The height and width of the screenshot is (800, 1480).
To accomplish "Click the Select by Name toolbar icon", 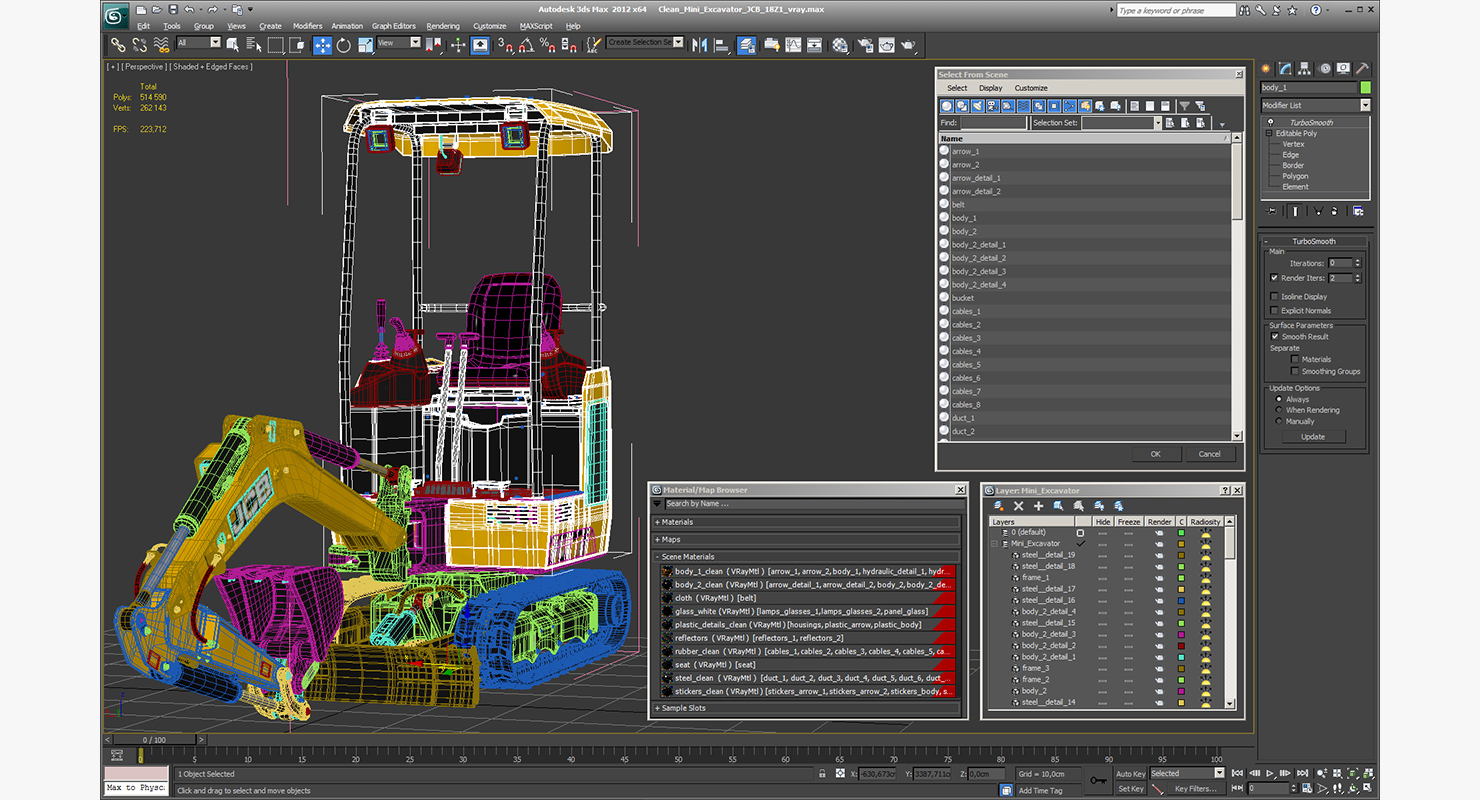I will 253,45.
